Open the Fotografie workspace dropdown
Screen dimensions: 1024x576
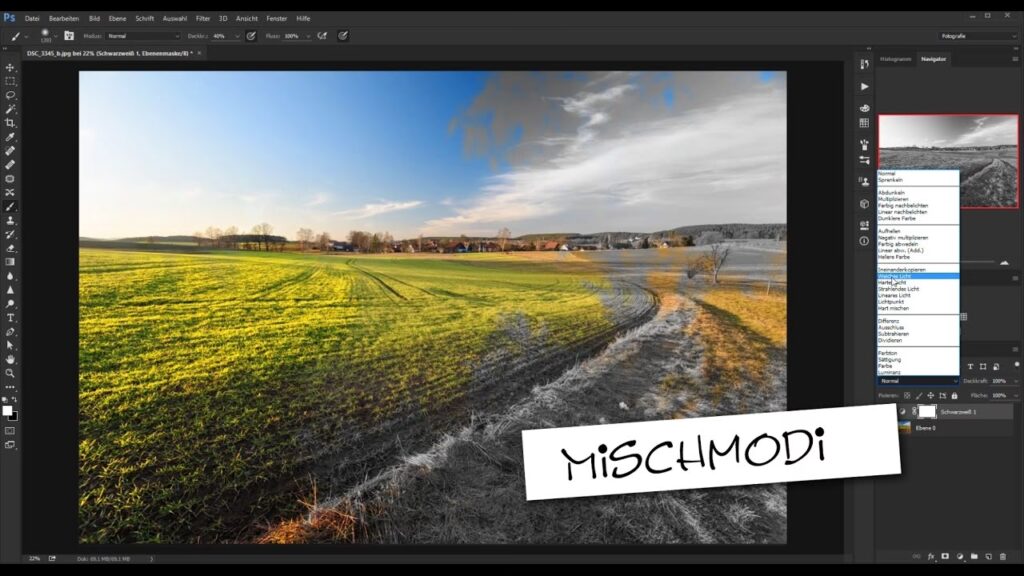tap(977, 35)
